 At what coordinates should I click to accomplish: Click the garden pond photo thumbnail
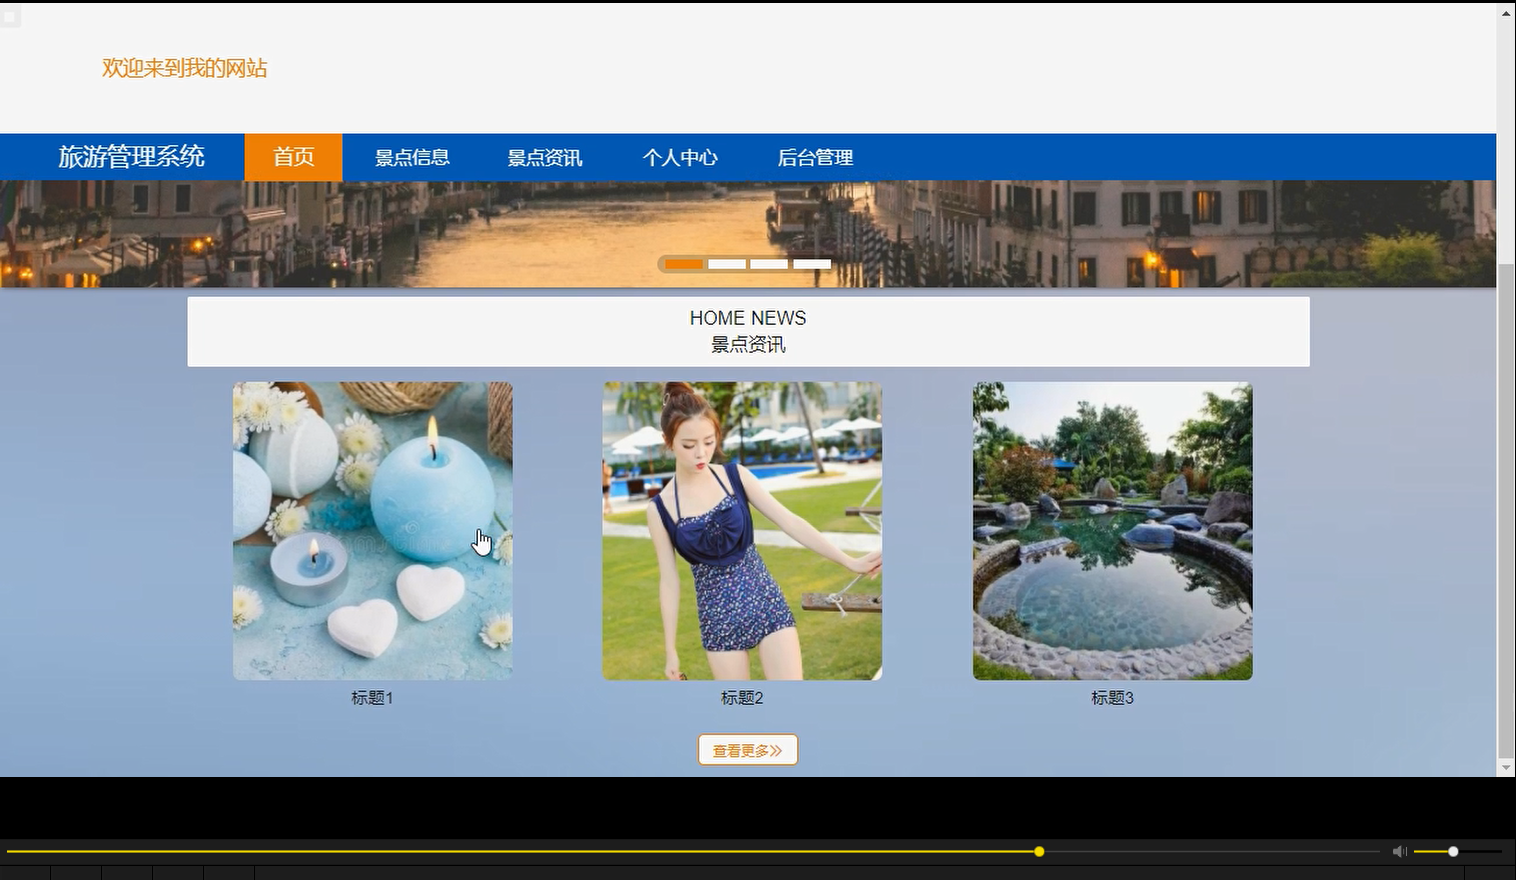(x=1111, y=530)
